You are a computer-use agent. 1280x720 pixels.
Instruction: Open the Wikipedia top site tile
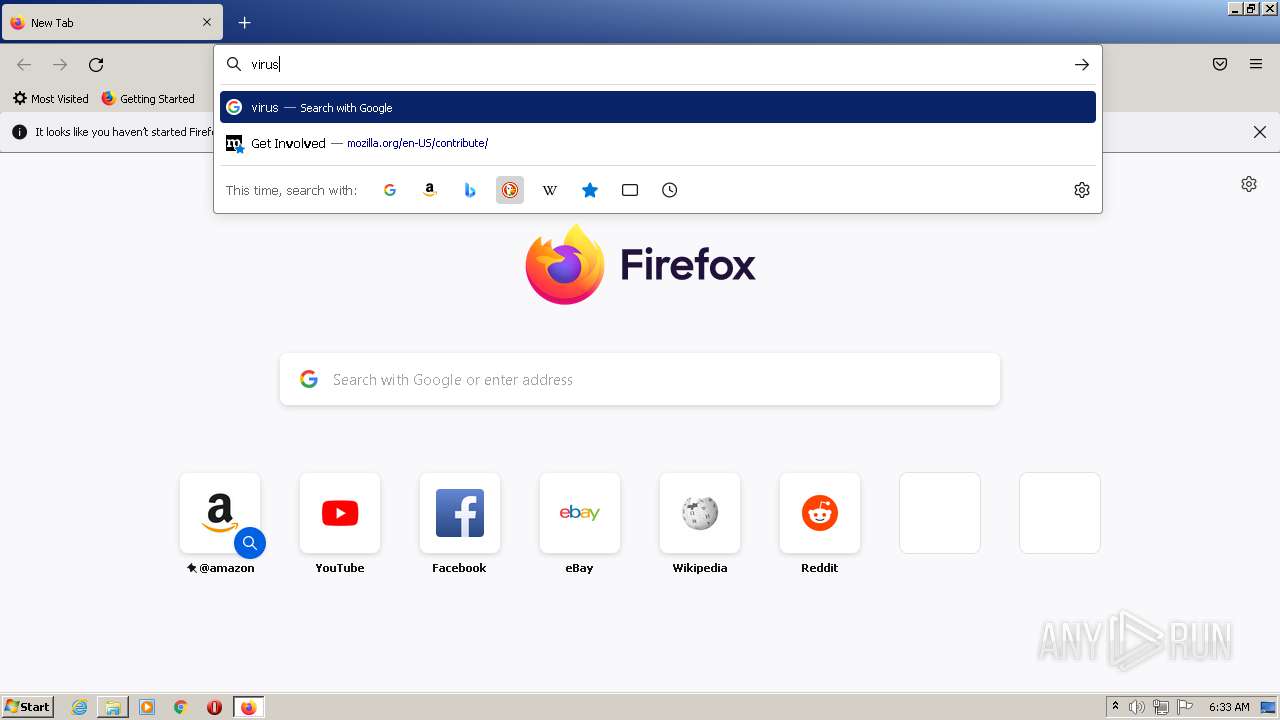tap(700, 513)
